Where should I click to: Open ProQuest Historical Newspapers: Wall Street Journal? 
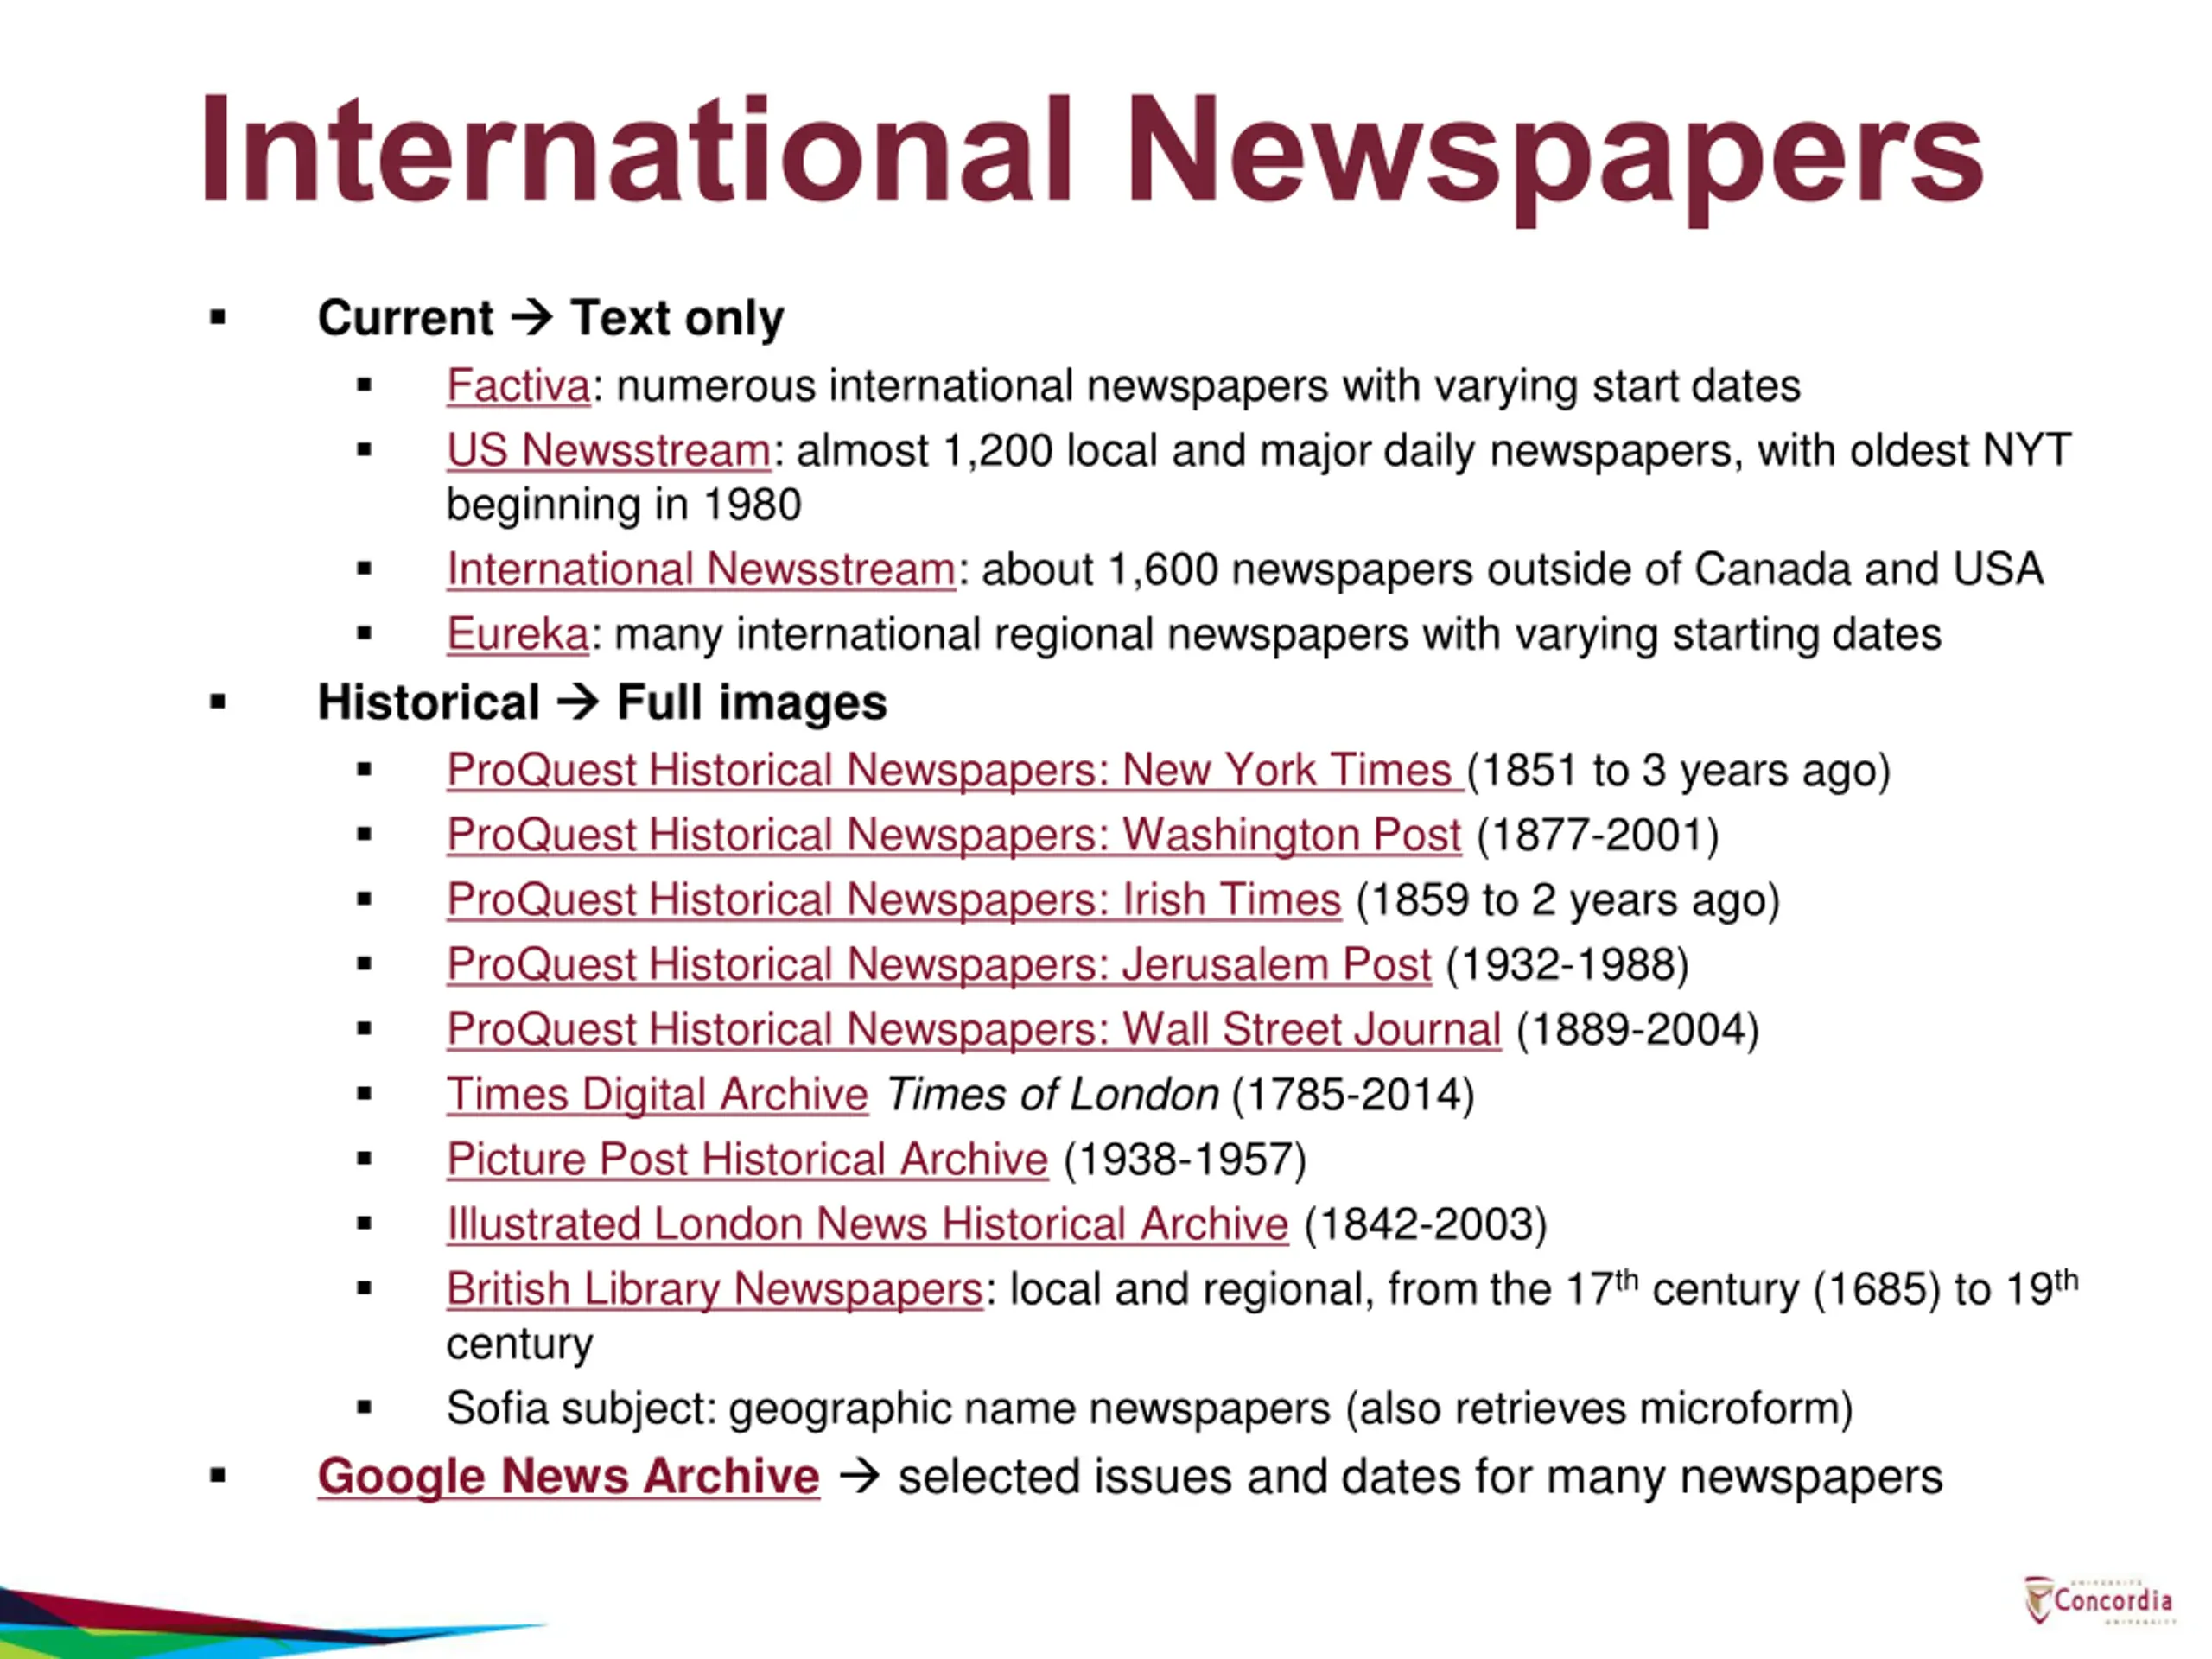(974, 1030)
